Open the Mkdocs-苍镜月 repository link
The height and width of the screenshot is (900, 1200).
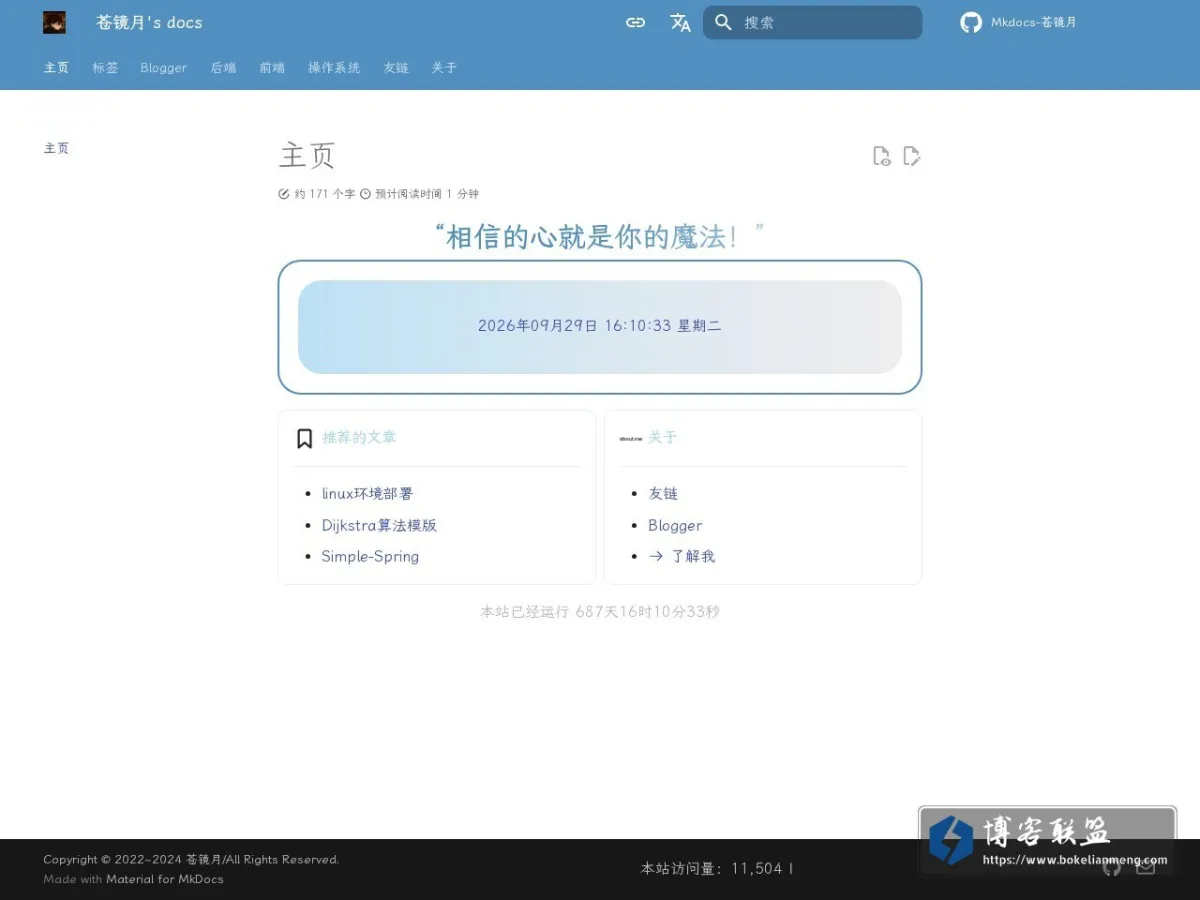1034,22
